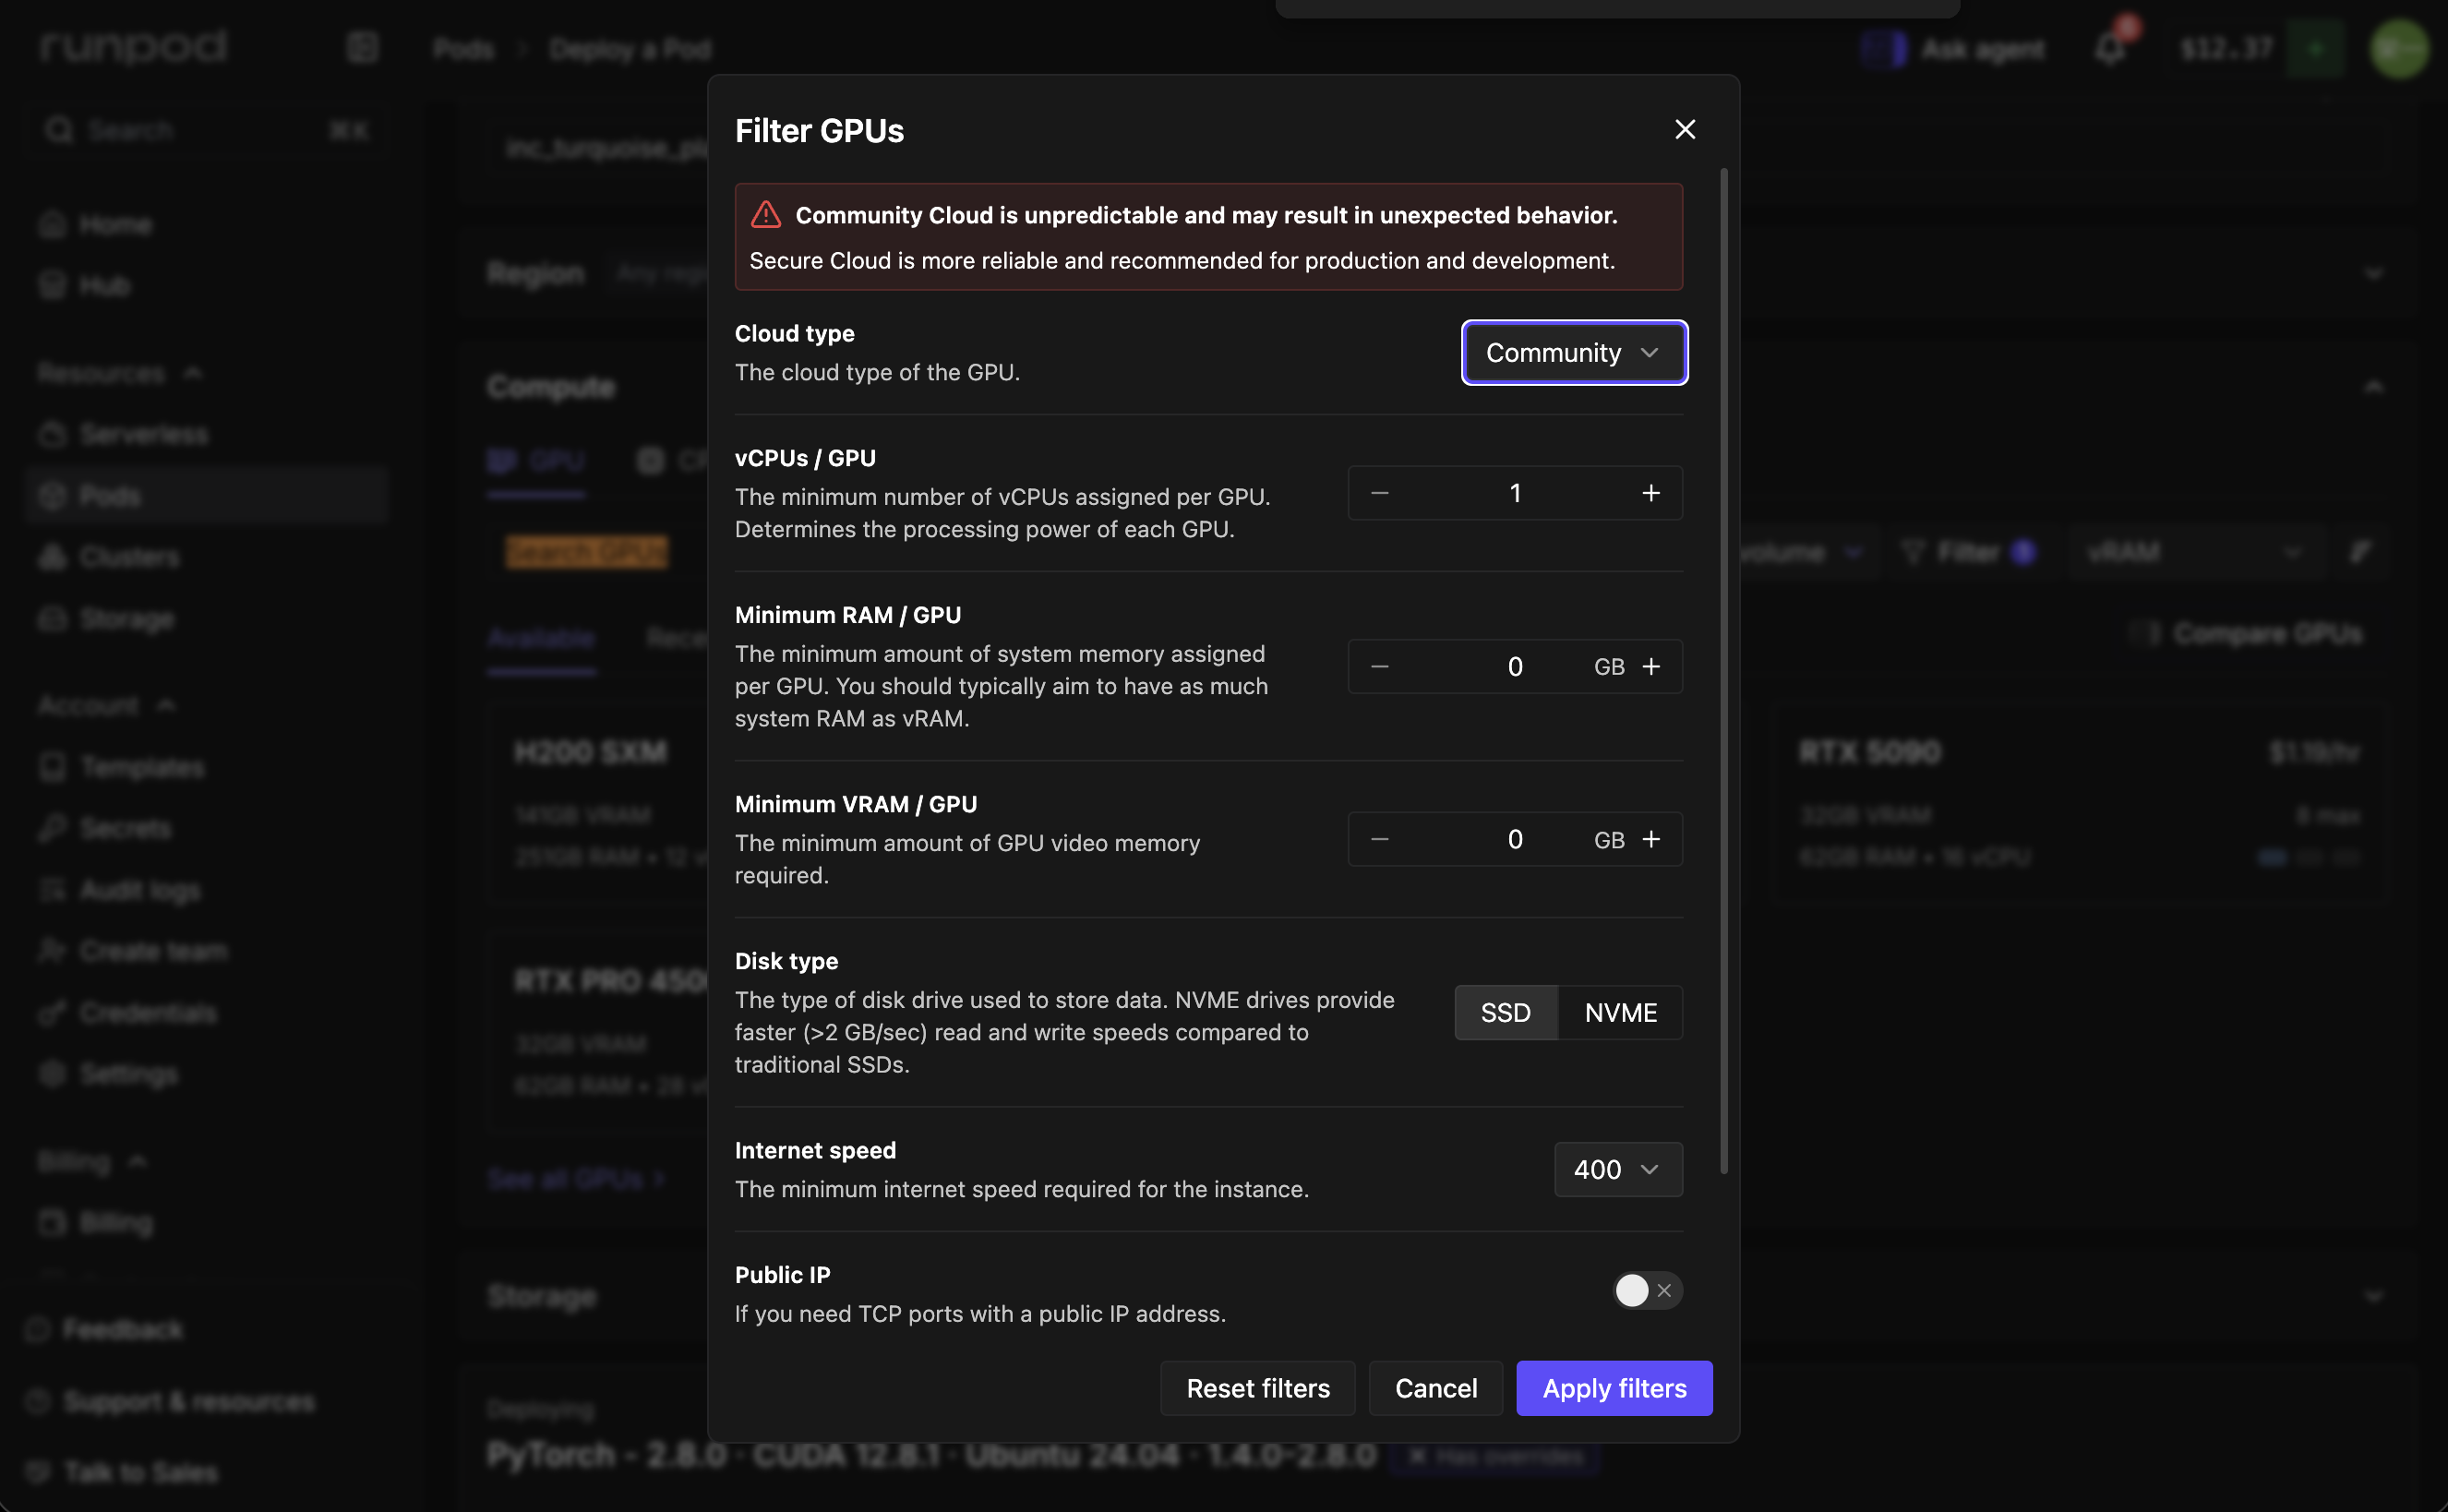Viewport: 2448px width, 1512px height.
Task: Click the sidebar Search field
Action: pos(208,130)
